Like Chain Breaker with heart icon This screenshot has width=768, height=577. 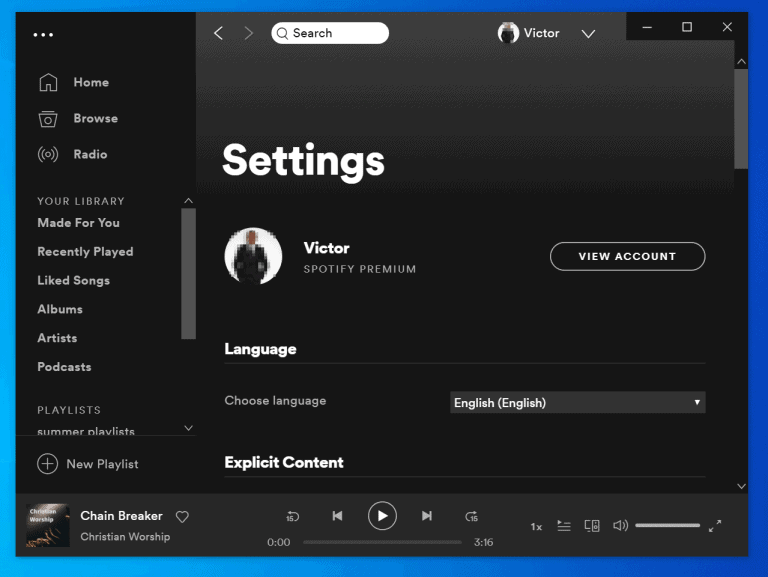[x=182, y=517]
